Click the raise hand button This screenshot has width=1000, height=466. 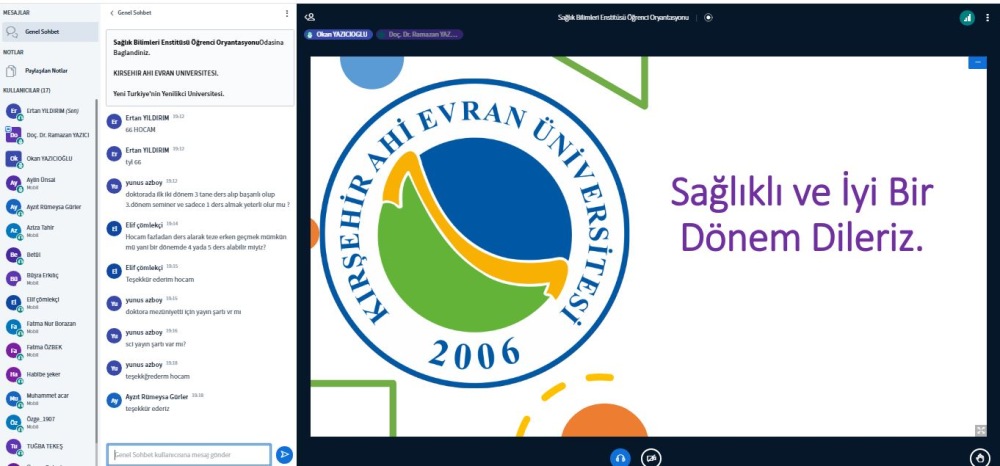[980, 458]
